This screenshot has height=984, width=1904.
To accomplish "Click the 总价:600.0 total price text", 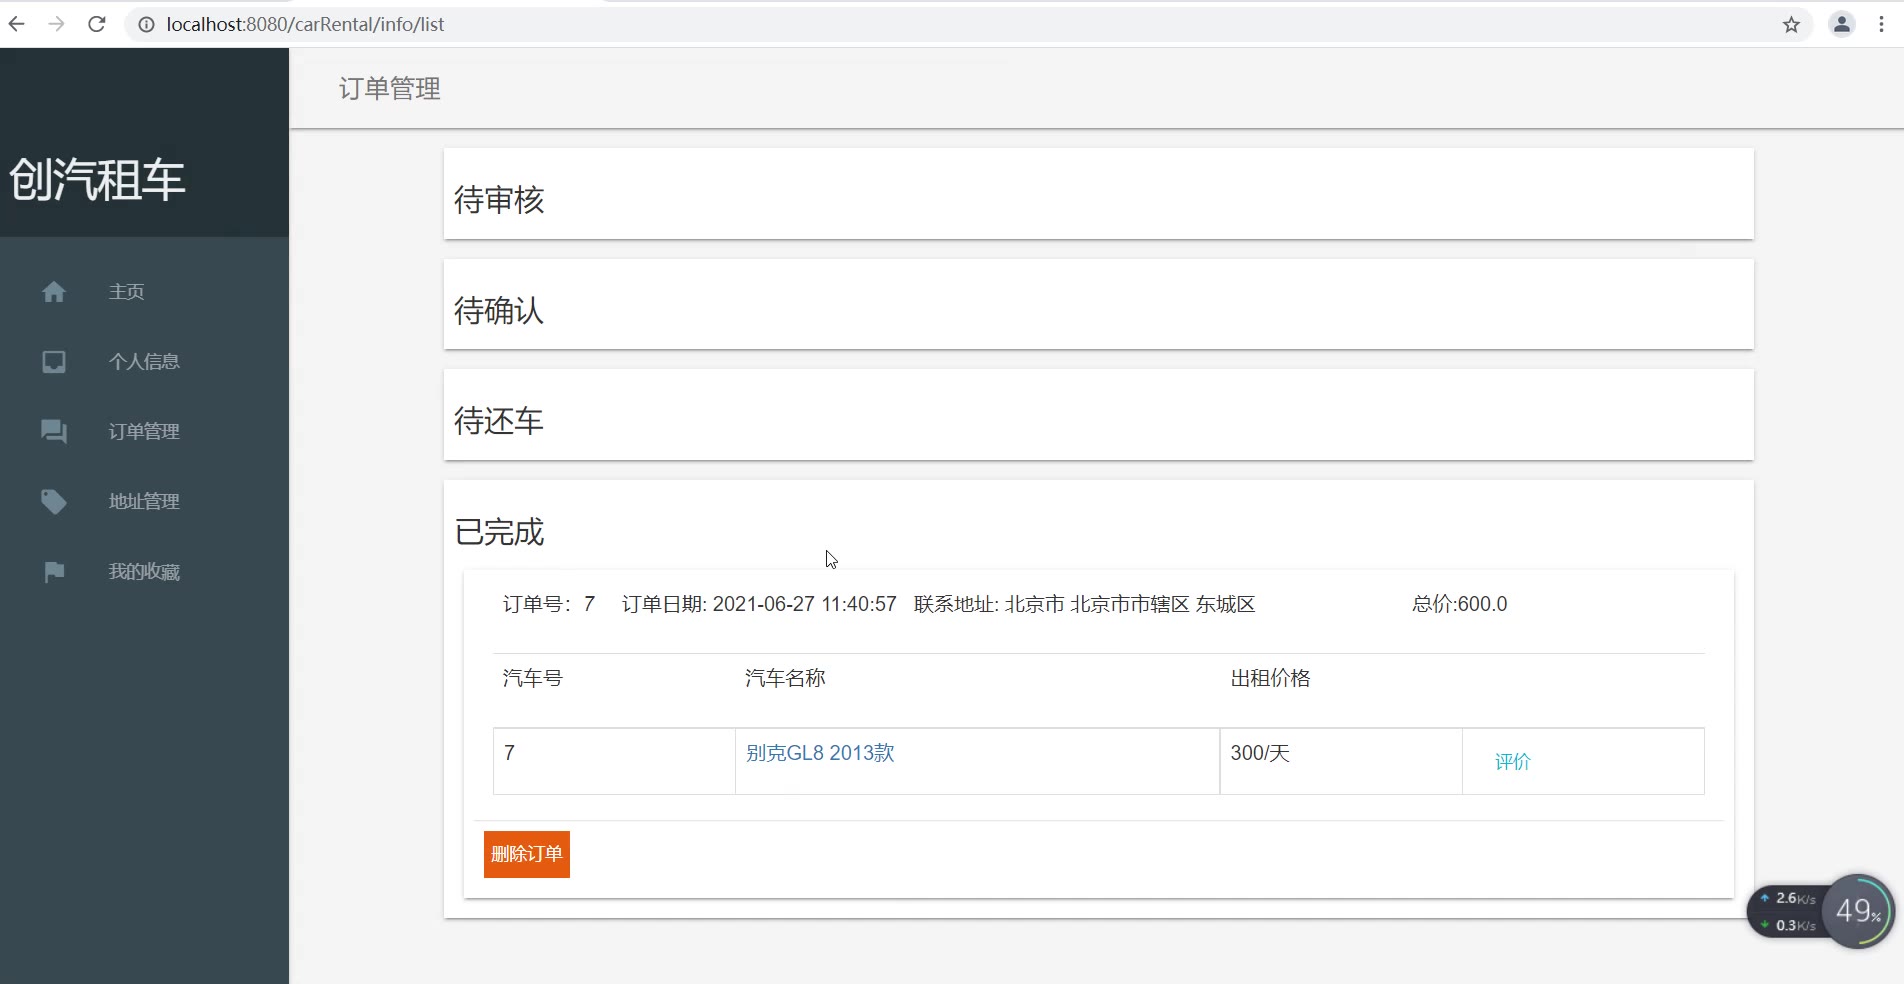I will click(x=1459, y=604).
